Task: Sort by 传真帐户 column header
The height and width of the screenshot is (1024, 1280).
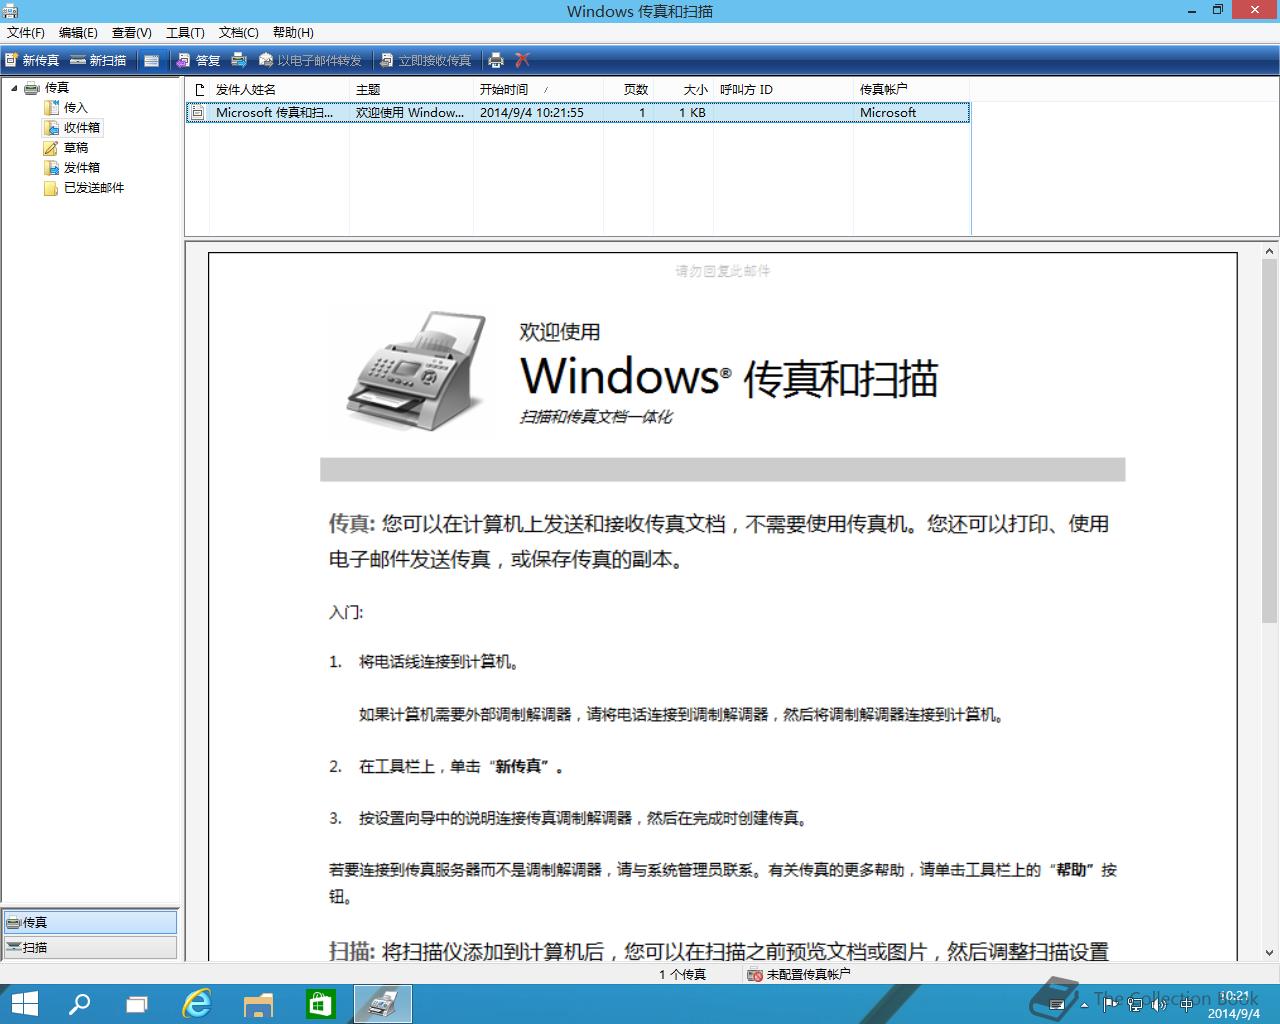Action: tap(911, 89)
